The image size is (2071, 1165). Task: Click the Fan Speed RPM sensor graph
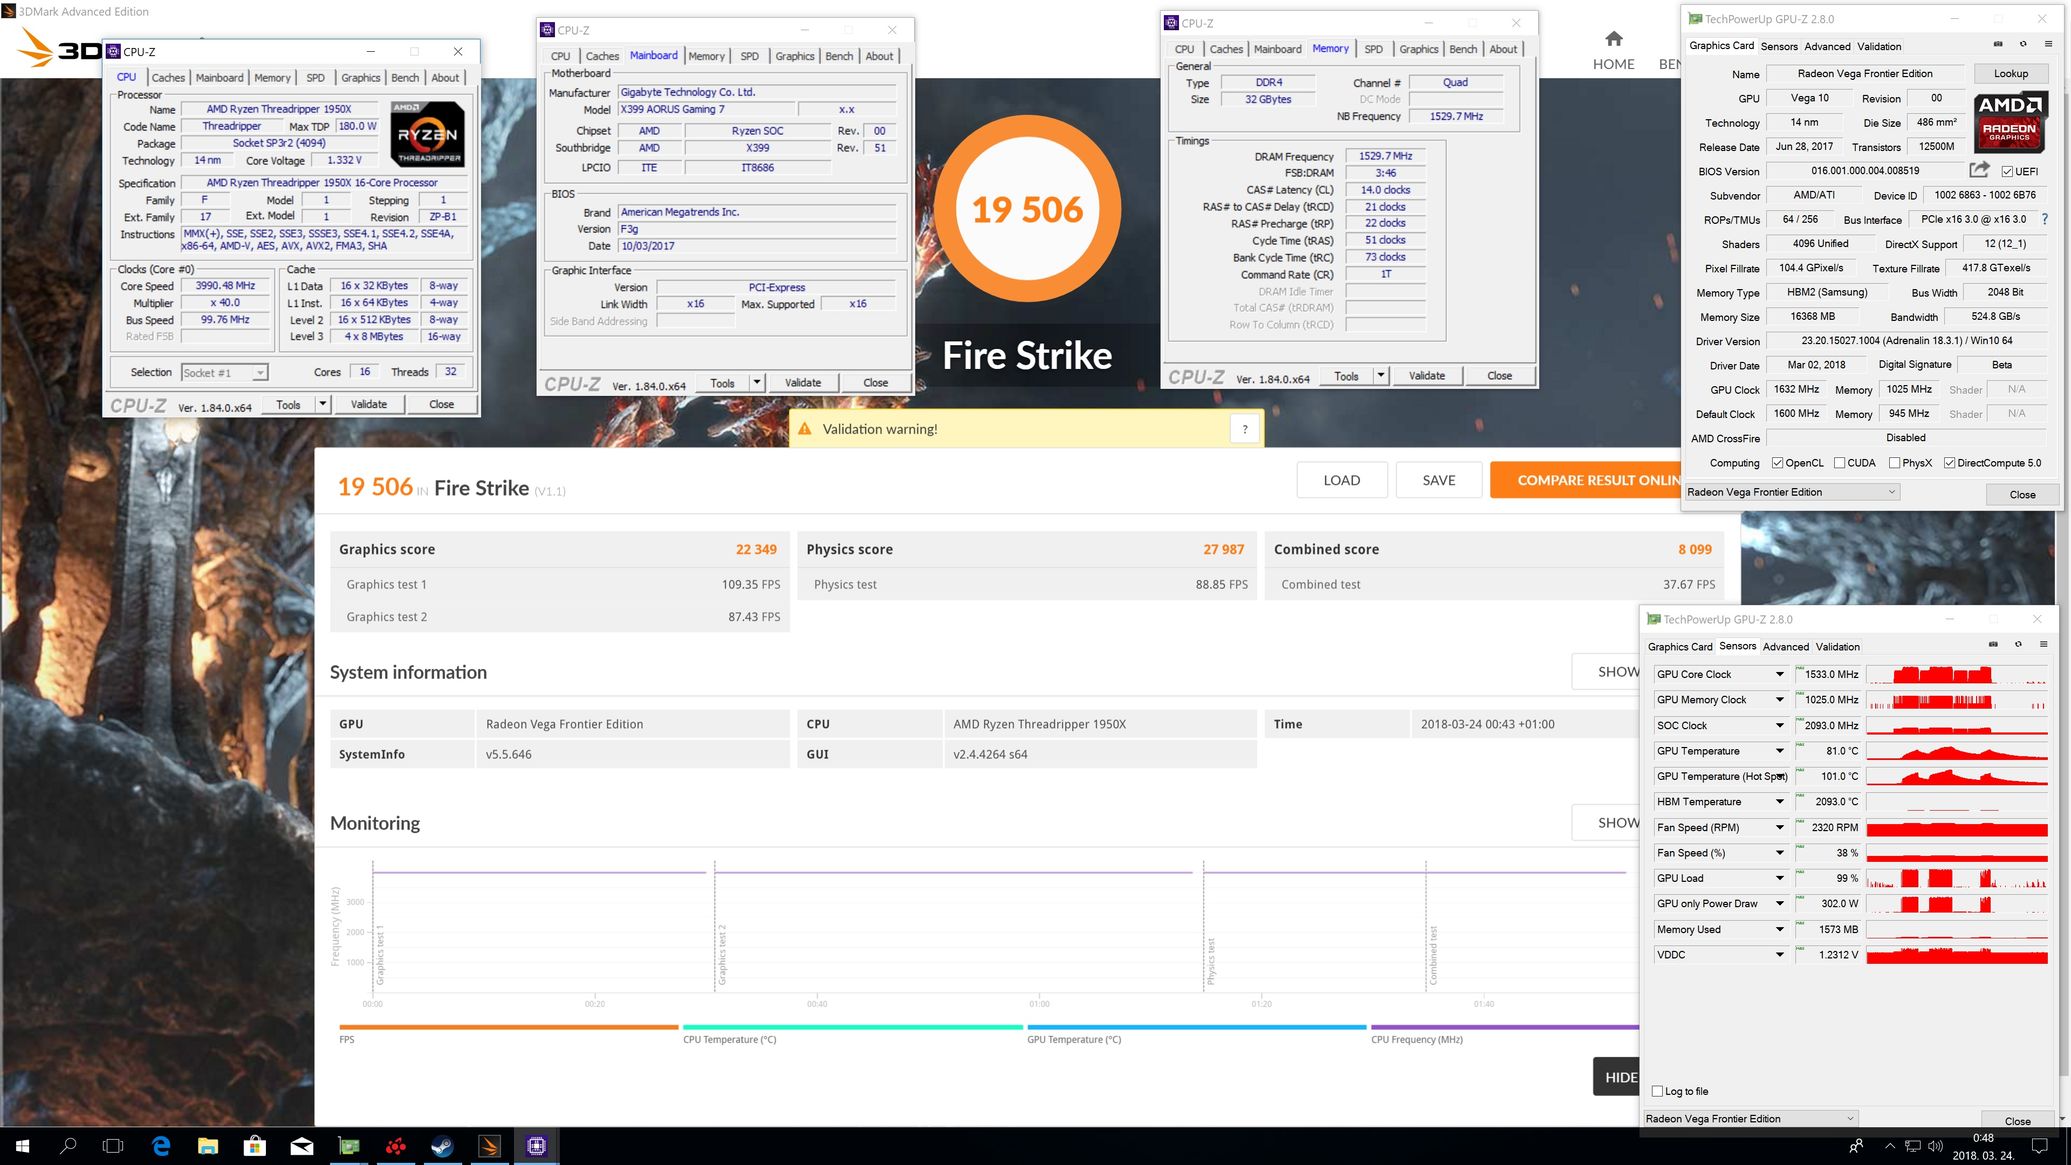coord(1956,828)
